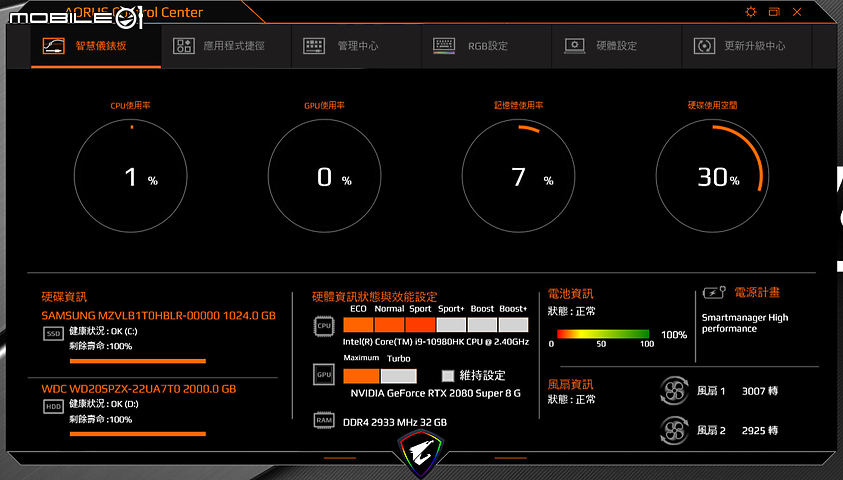Click the WDC HDD life progress bar
The height and width of the screenshot is (480, 843).
(138, 434)
